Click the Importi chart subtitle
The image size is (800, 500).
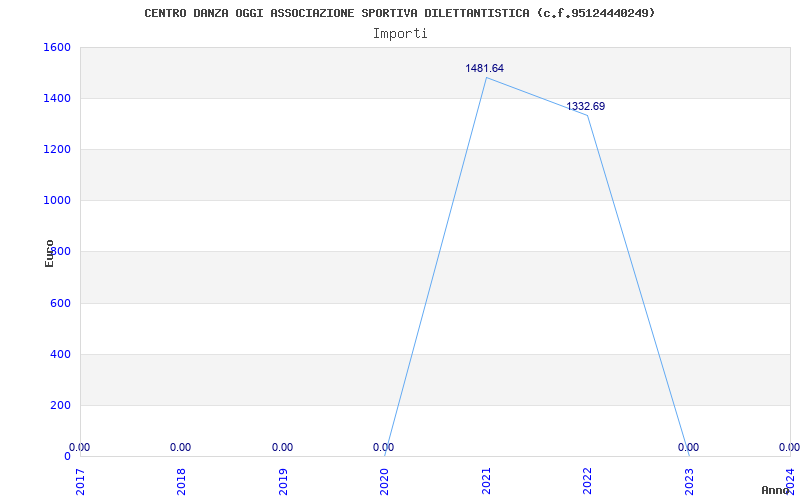tap(400, 34)
